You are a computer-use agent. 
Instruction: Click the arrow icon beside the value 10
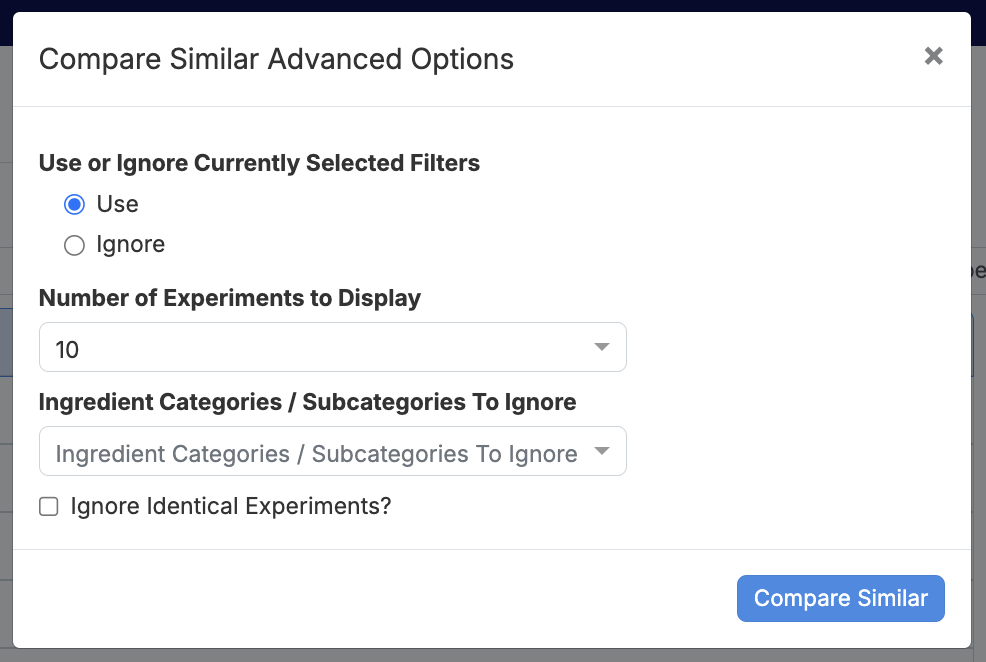pos(602,347)
